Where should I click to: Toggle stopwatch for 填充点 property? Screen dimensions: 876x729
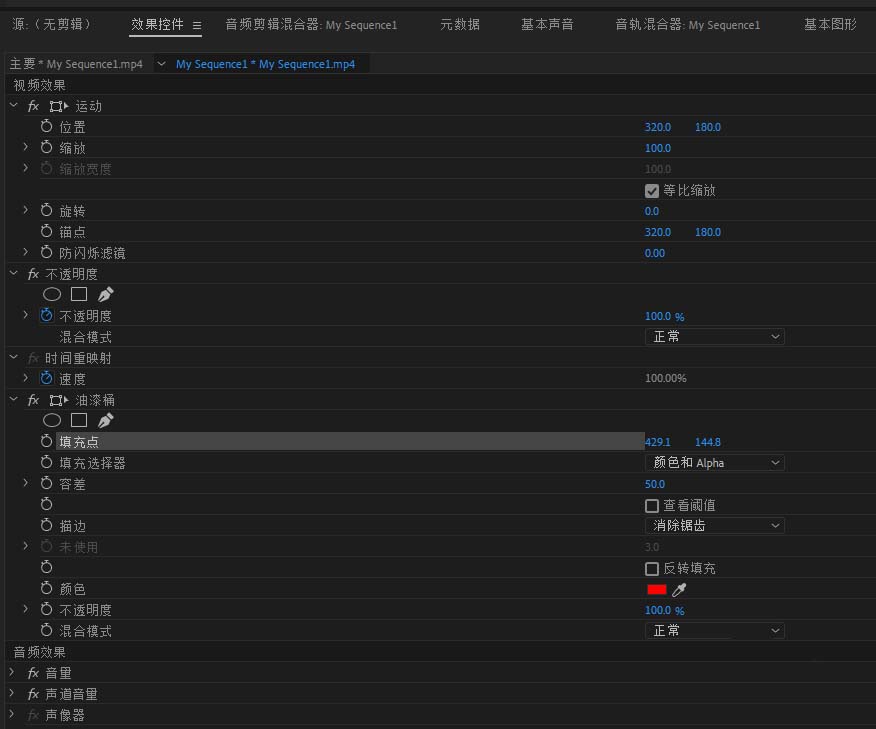click(x=46, y=442)
